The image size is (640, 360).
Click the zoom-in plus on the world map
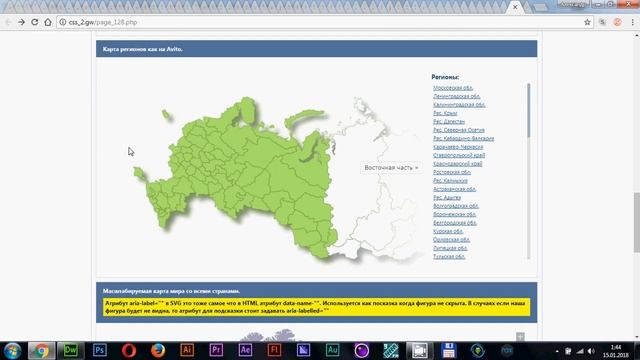click(520, 337)
